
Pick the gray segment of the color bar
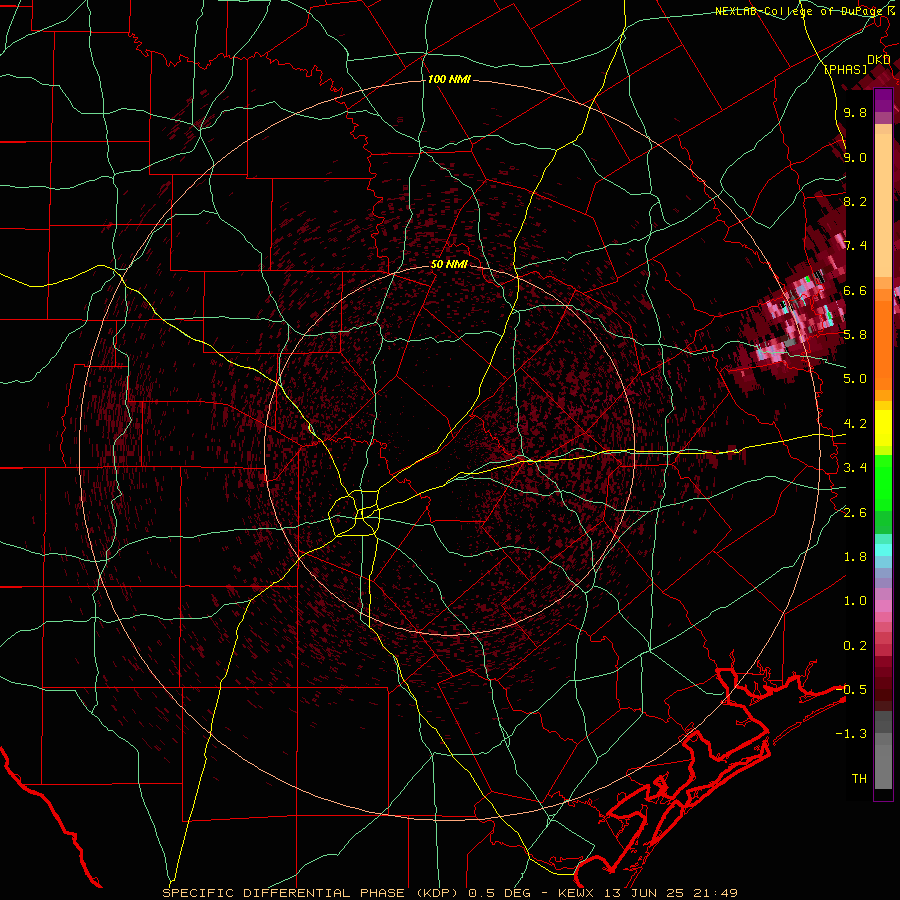coord(883,749)
